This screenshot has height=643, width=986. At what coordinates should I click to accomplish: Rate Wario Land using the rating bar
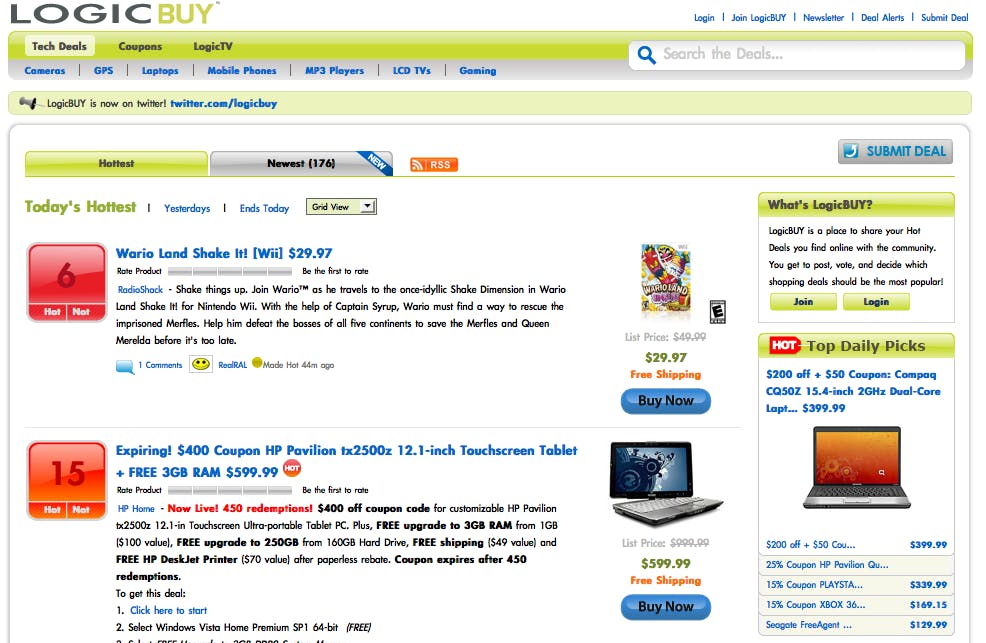[230, 272]
